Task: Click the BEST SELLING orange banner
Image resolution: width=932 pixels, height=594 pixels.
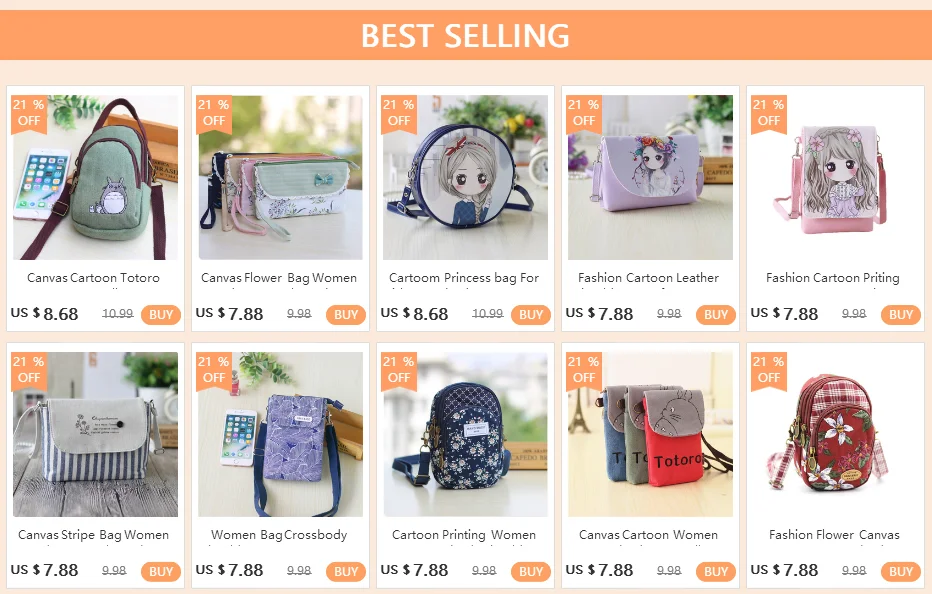Action: 466,35
